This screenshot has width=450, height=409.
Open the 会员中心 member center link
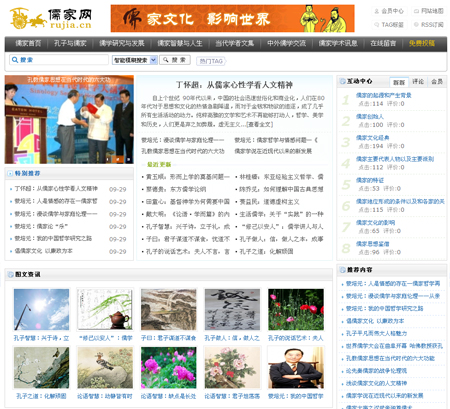click(389, 11)
